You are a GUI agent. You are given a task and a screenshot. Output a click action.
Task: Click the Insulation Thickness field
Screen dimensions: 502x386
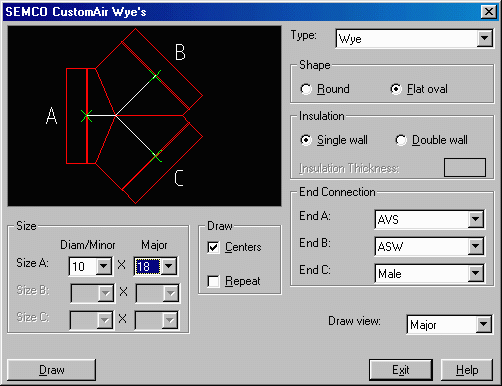(x=465, y=167)
